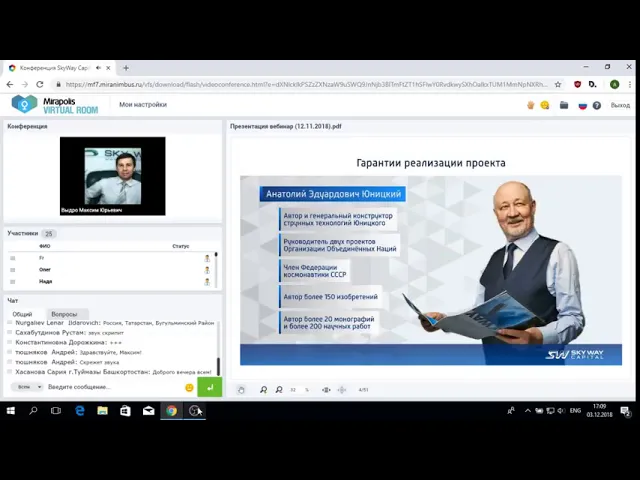Select the hand pan tool under presentation
This screenshot has height=480, width=640.
tap(241, 390)
